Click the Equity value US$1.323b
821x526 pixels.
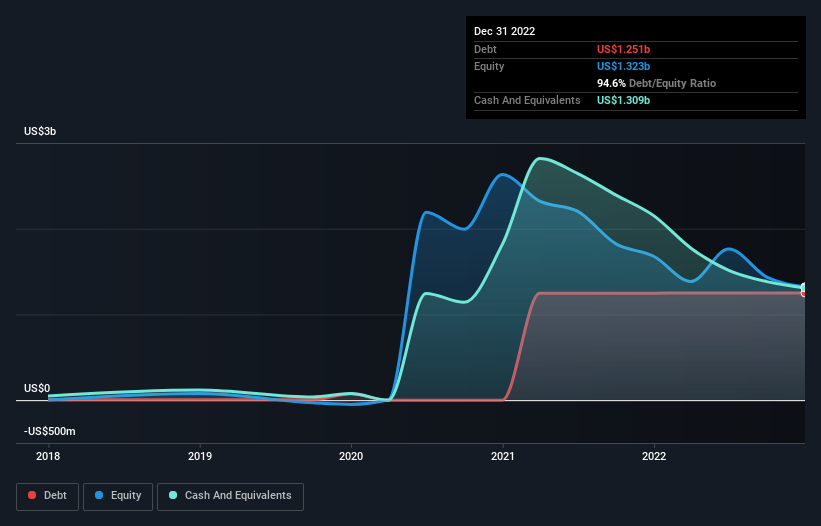[623, 66]
